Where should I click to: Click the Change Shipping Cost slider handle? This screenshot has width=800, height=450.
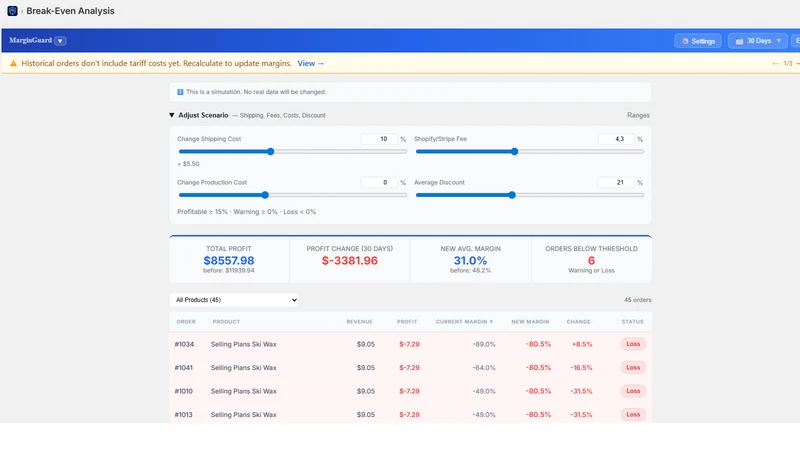point(271,152)
